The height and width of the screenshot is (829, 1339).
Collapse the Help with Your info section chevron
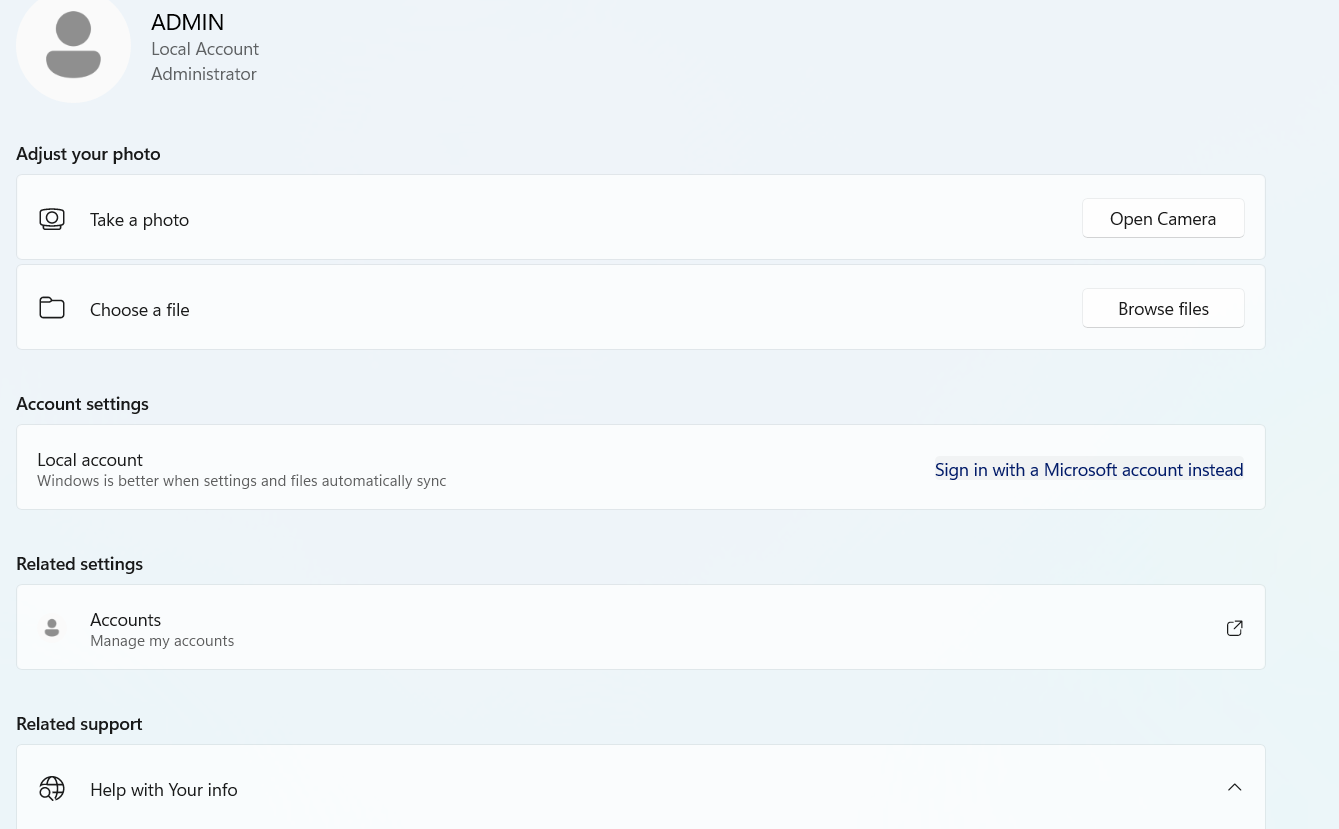pos(1234,788)
